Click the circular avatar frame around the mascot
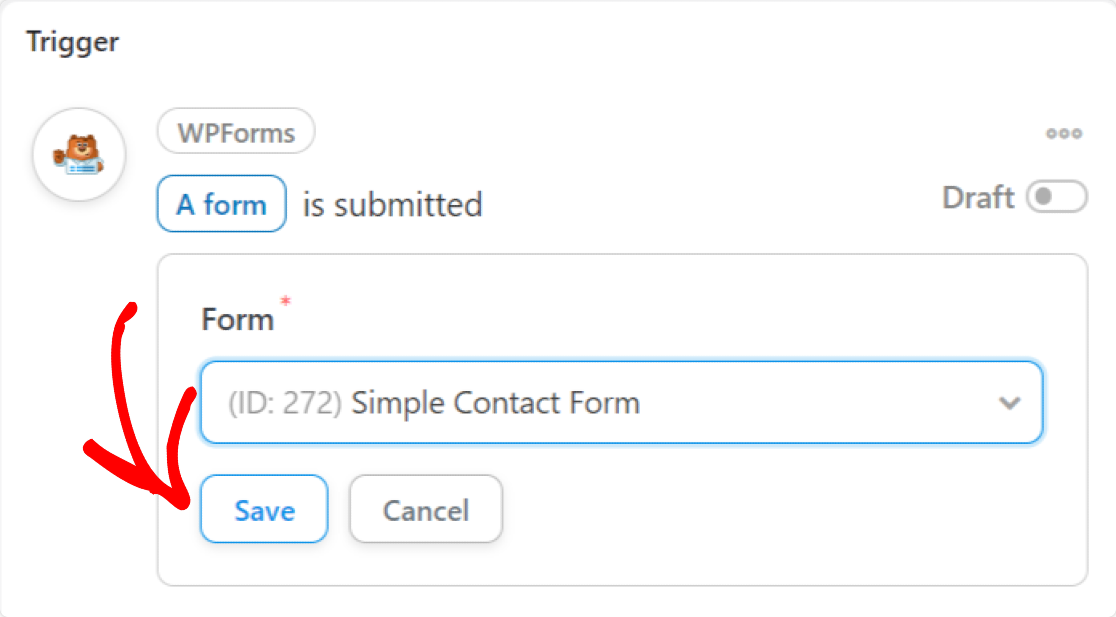This screenshot has width=1116, height=617. 79,154
